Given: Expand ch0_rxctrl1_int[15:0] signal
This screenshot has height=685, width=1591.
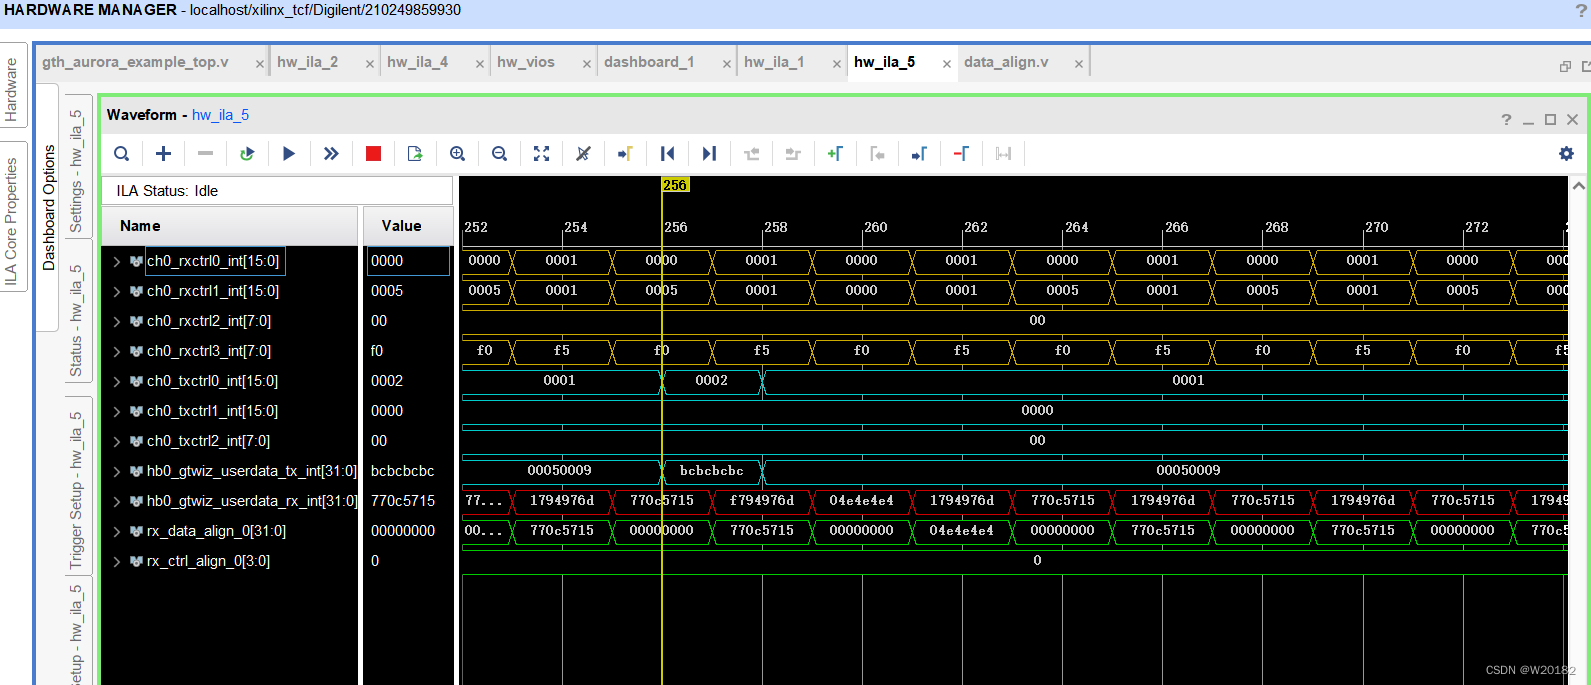Looking at the screenshot, I should 117,291.
